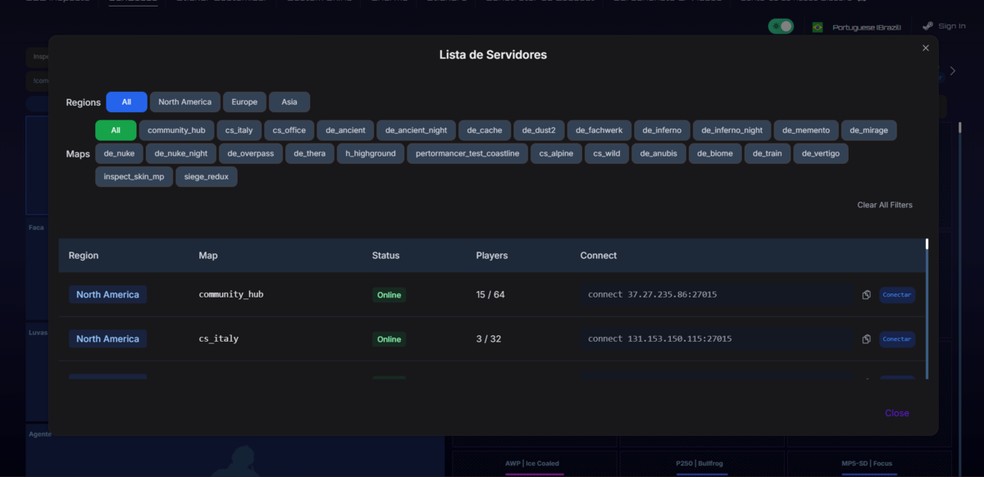Click the Players column header
Screen dimensions: 984x477
point(492,255)
